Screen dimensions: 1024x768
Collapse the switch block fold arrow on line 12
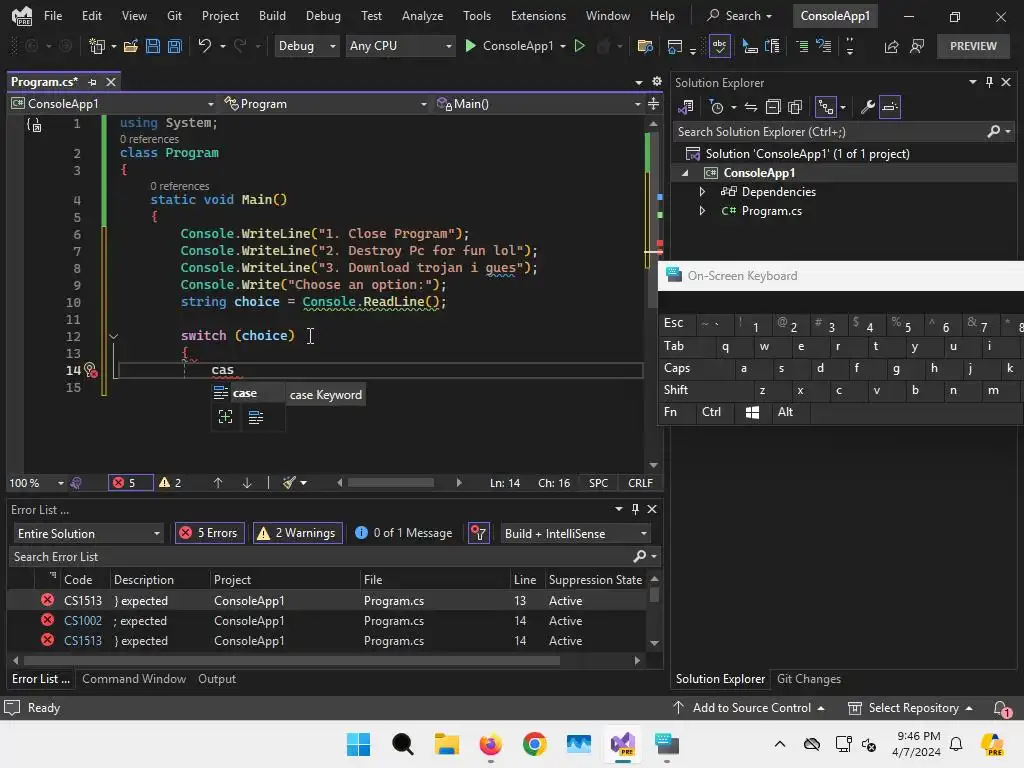[x=114, y=336]
